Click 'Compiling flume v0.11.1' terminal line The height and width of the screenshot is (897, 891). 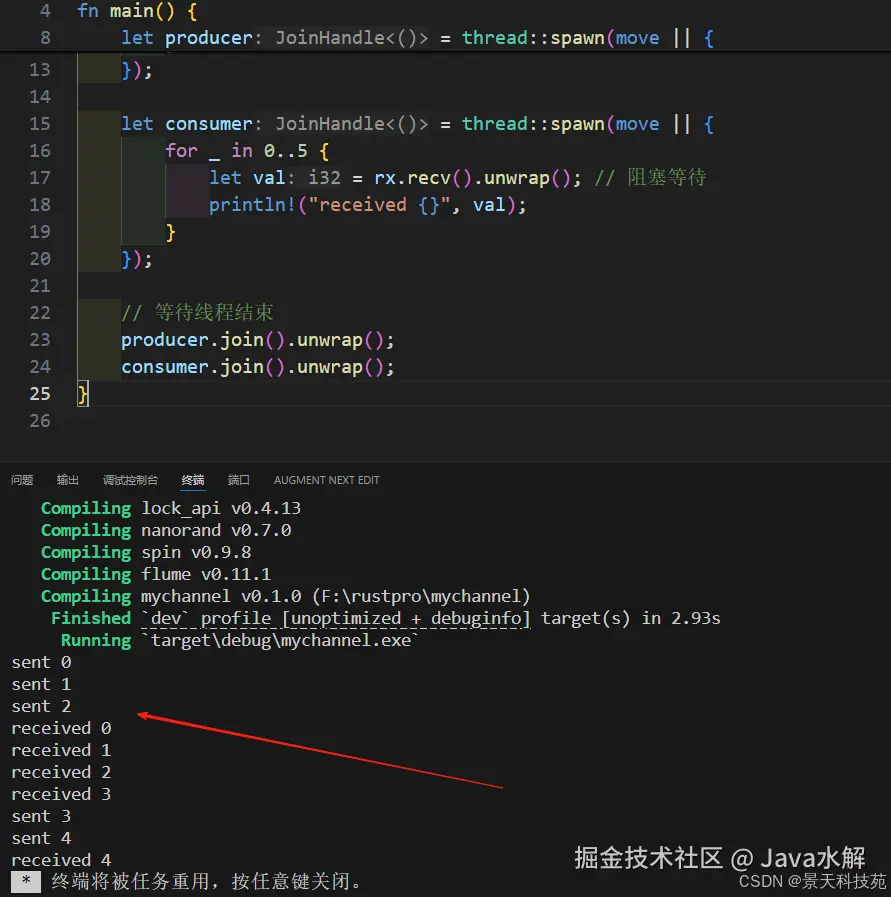click(x=156, y=574)
